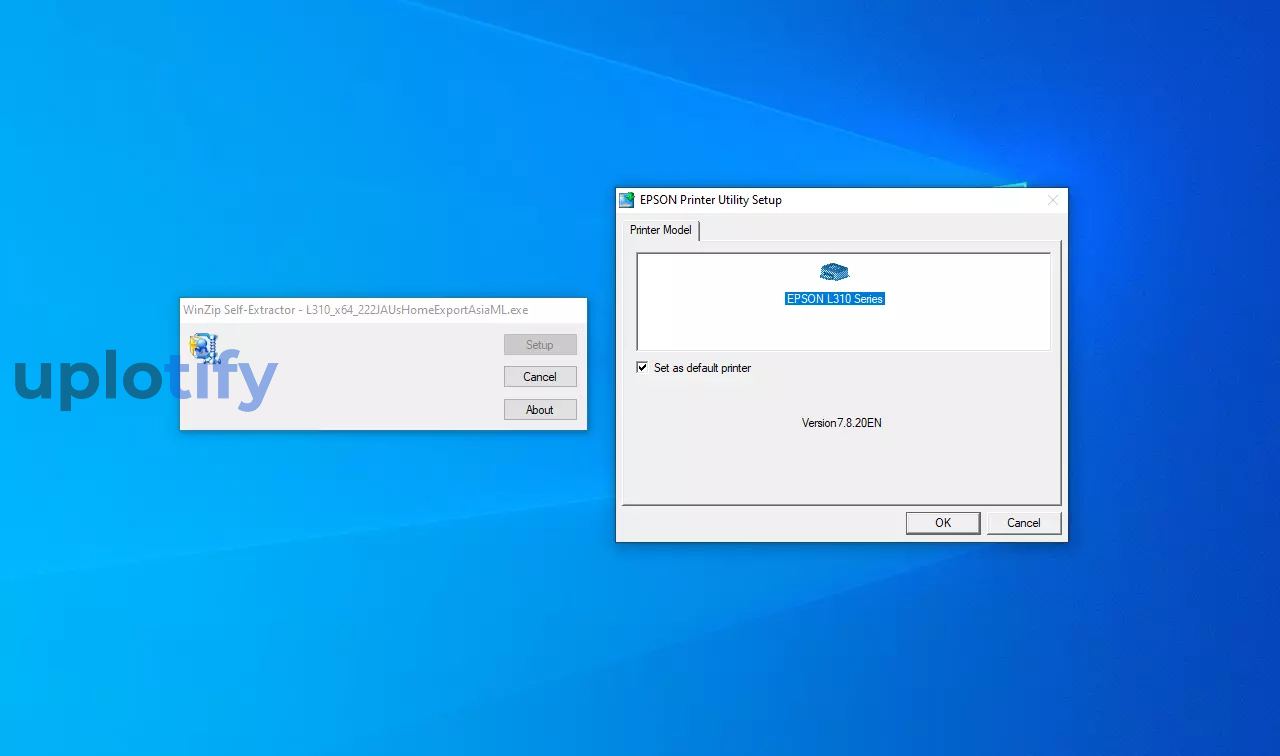Open About in WinZip Self-Extractor

coord(540,410)
